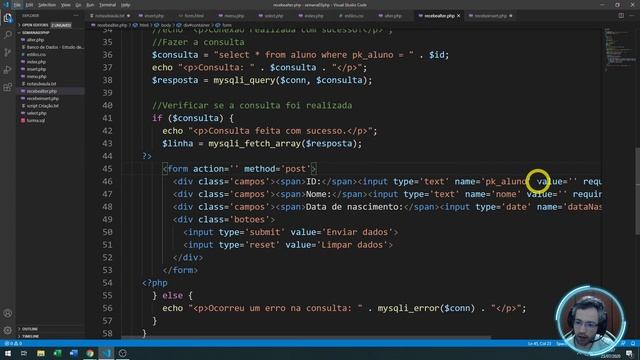Click the round clock-like taskbar icon
The width and height of the screenshot is (640, 360).
[x=122, y=353]
